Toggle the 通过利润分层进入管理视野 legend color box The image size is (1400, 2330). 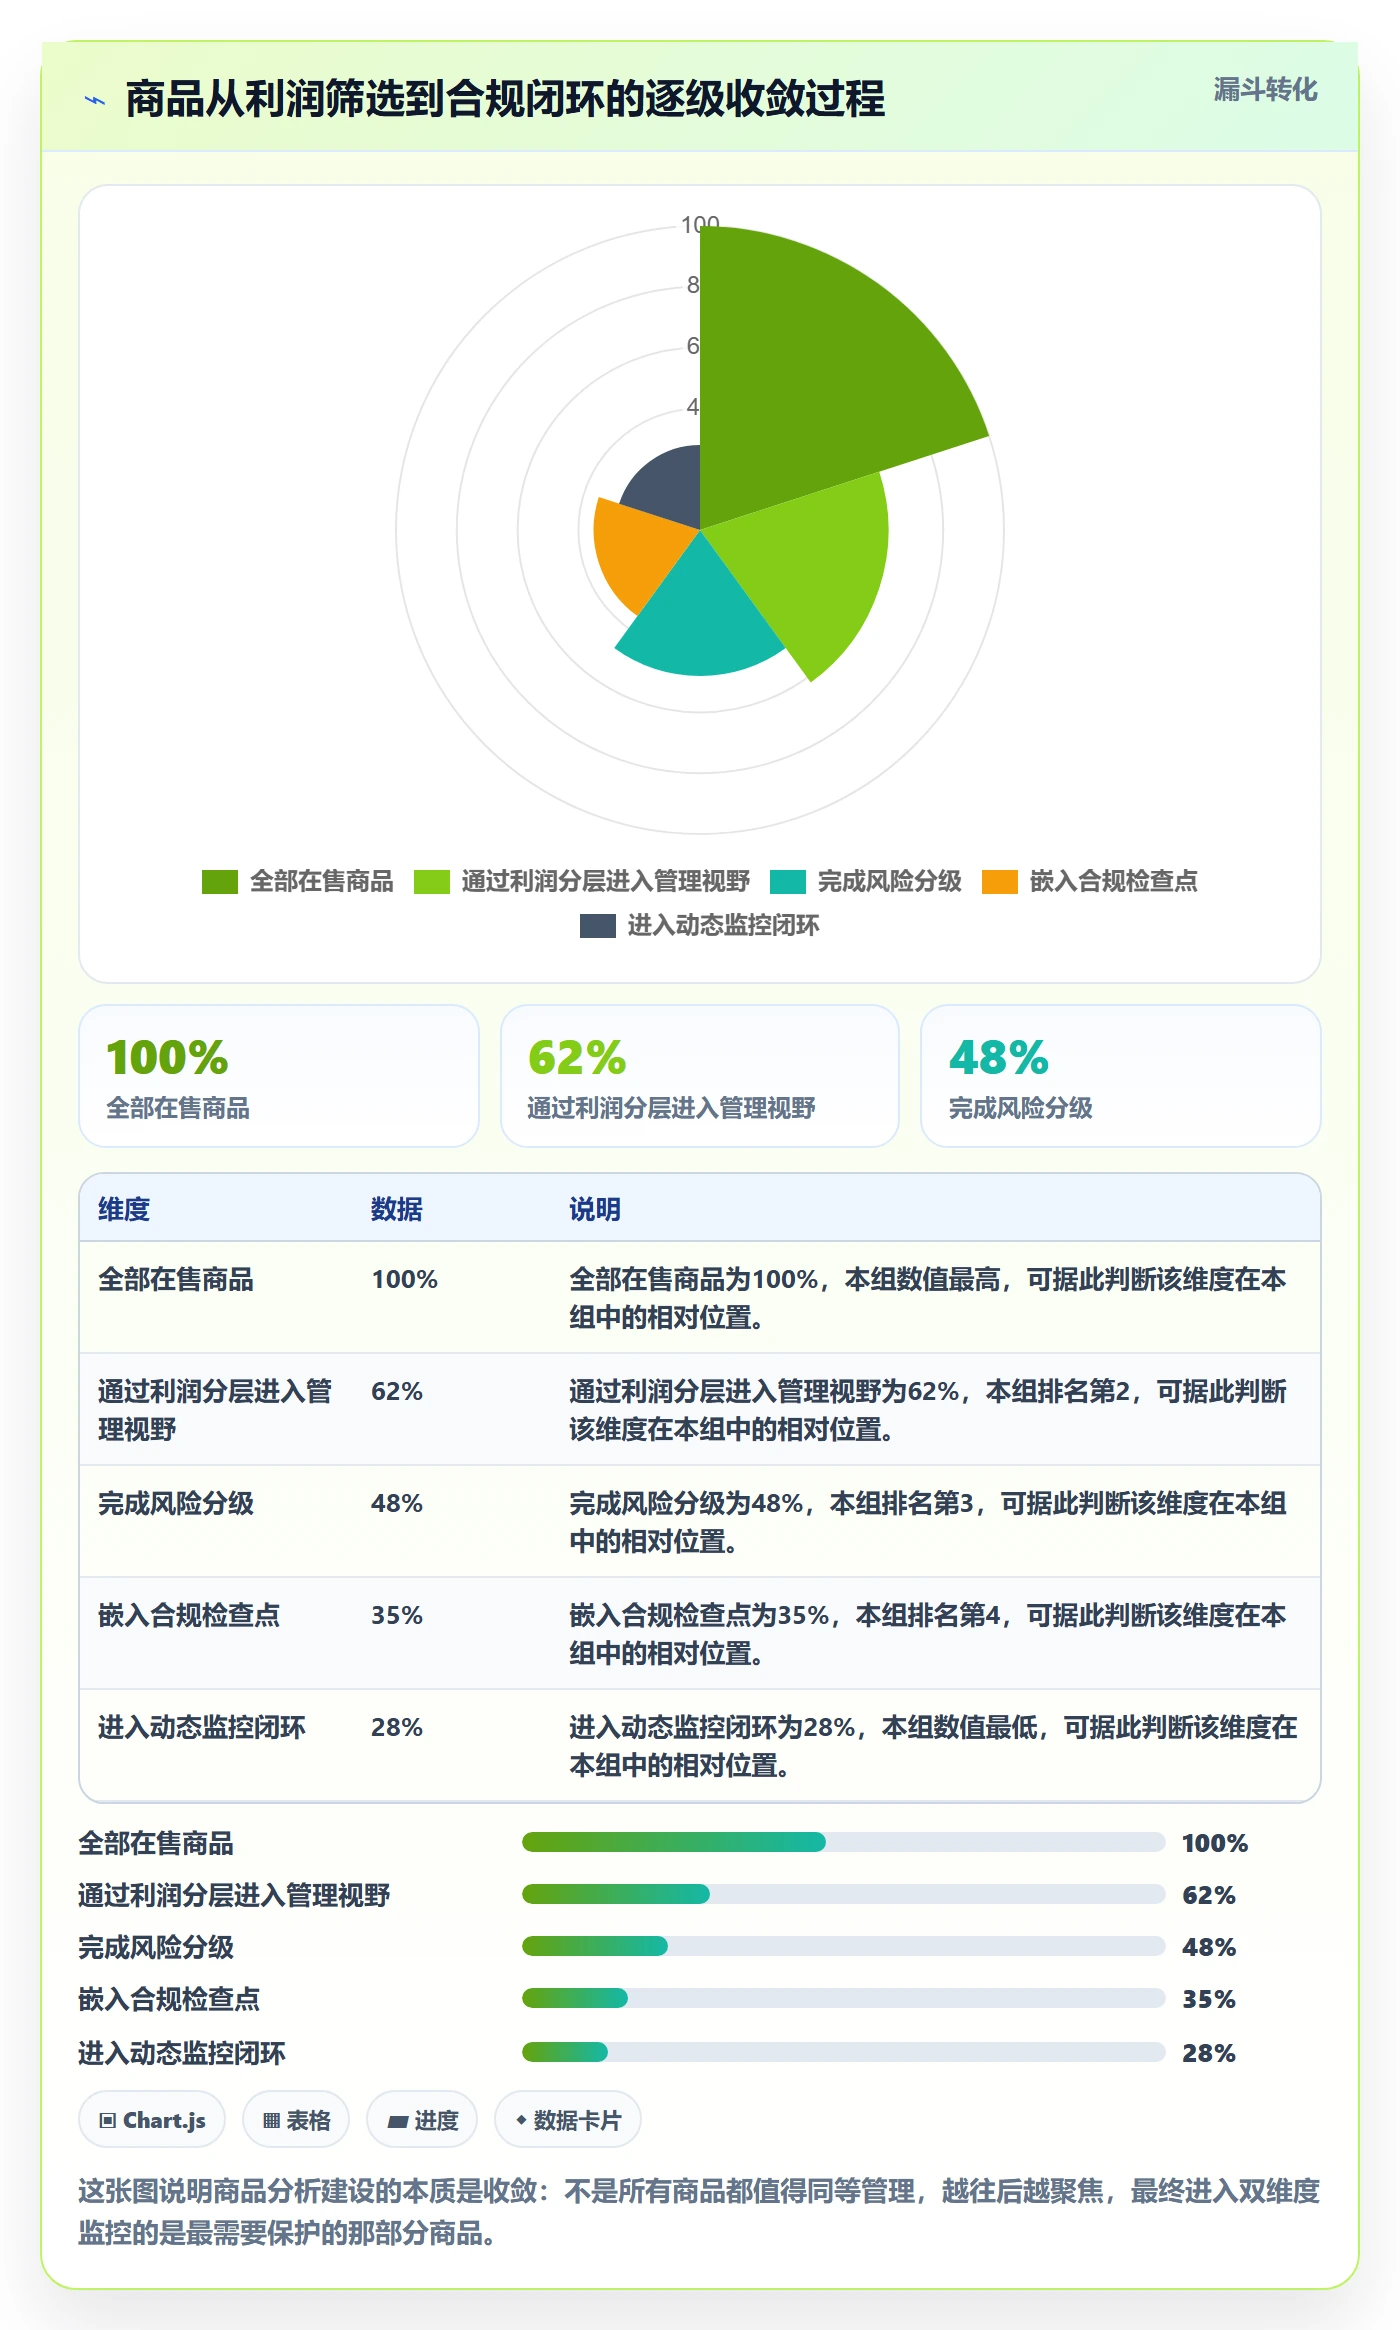point(432,882)
